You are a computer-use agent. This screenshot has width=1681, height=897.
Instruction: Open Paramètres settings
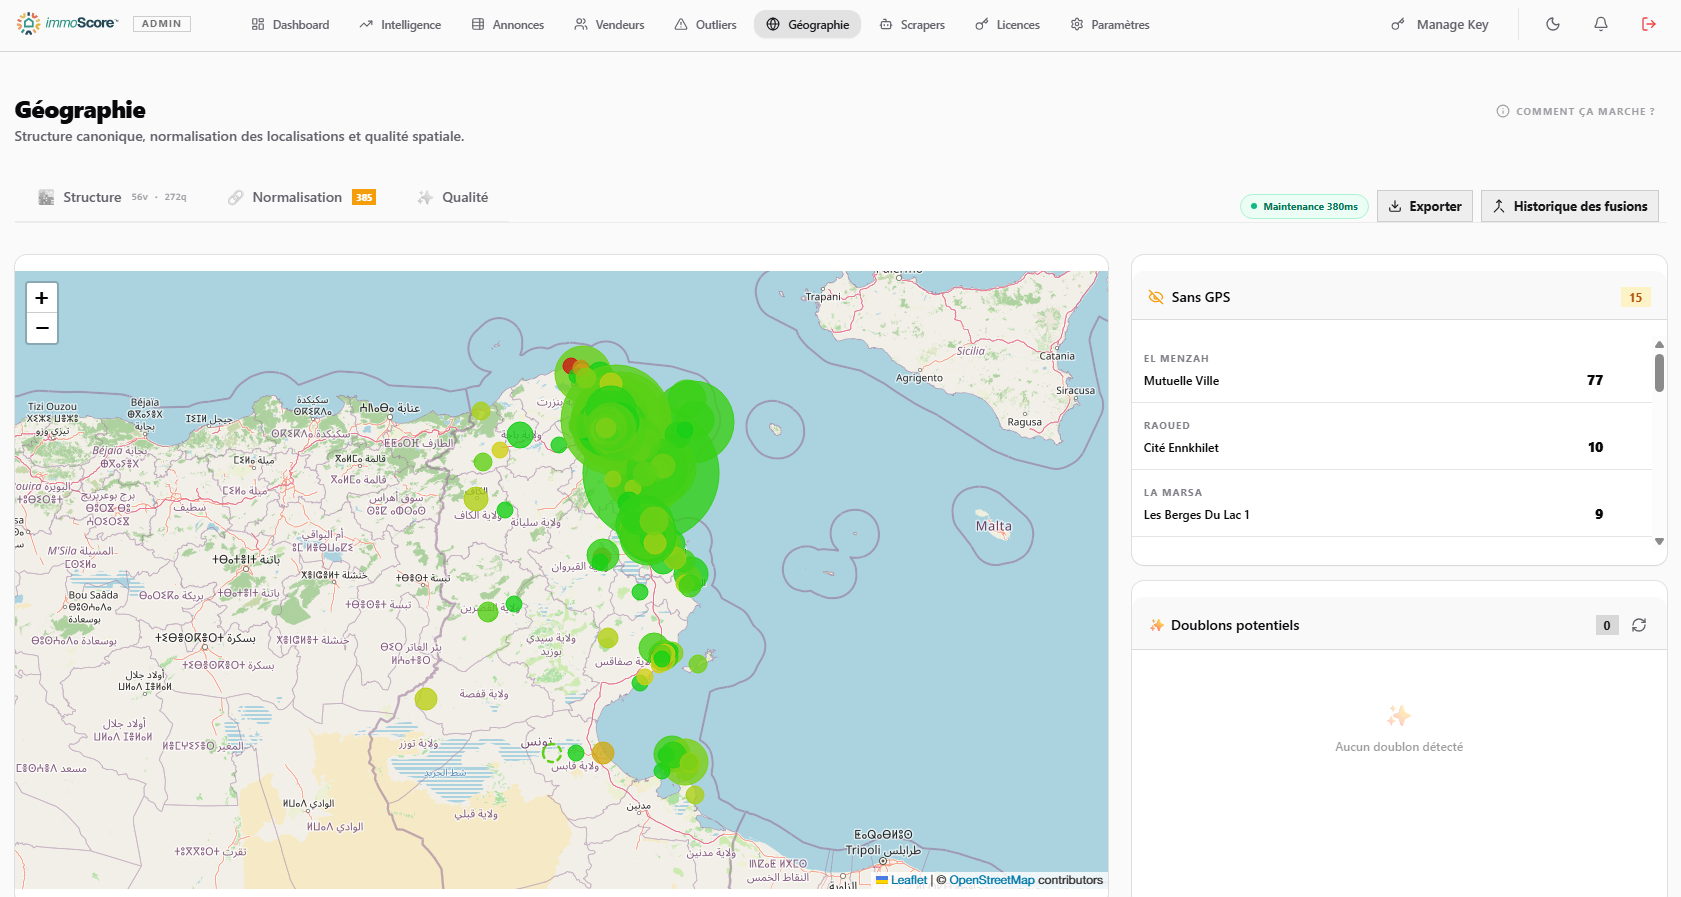click(x=1110, y=24)
